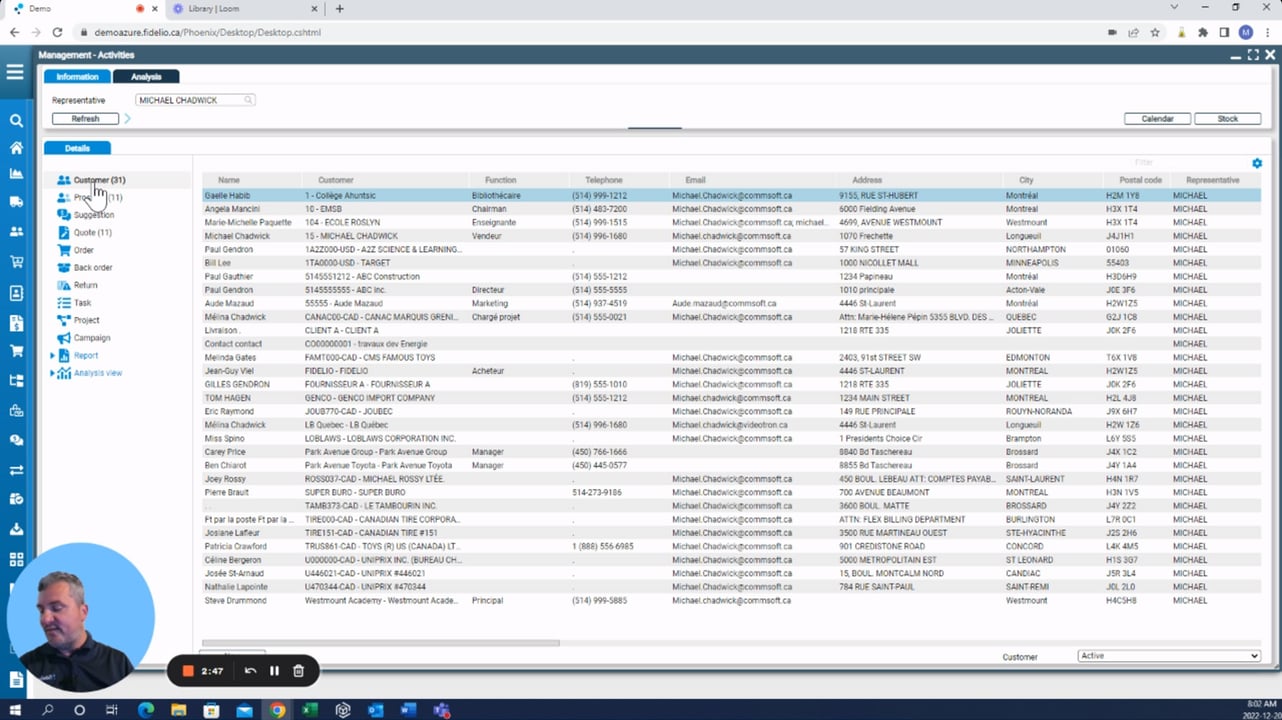Image resolution: width=1282 pixels, height=720 pixels.
Task: Select Return in the details tree
Action: coord(85,285)
